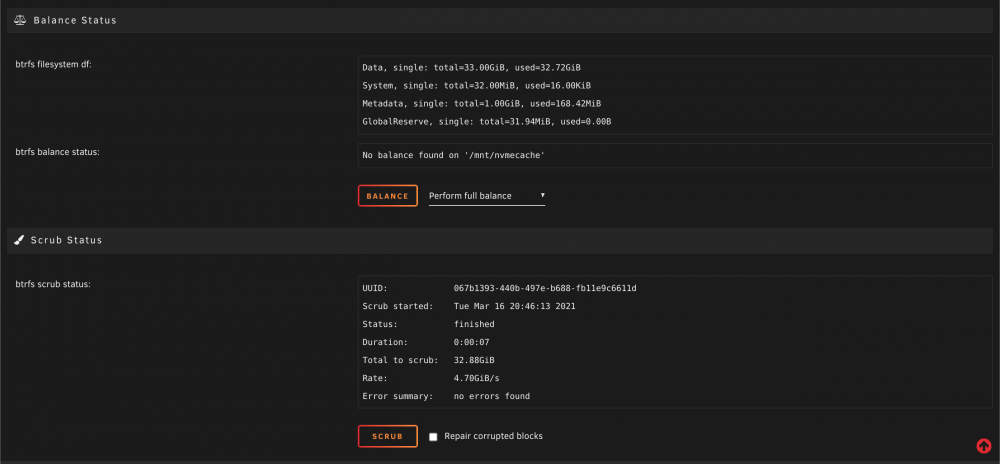Click the Status finished value
This screenshot has height=464, width=1000.
pos(474,324)
